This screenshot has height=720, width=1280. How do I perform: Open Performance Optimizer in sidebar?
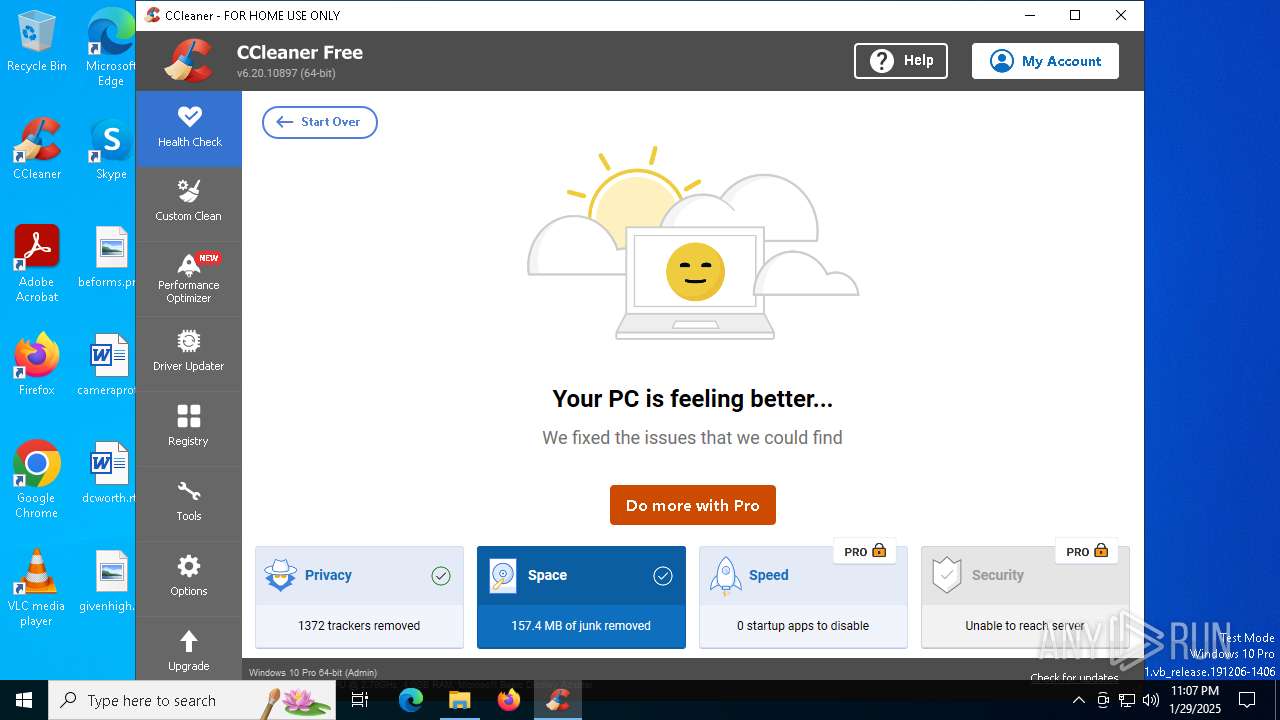tap(189, 278)
